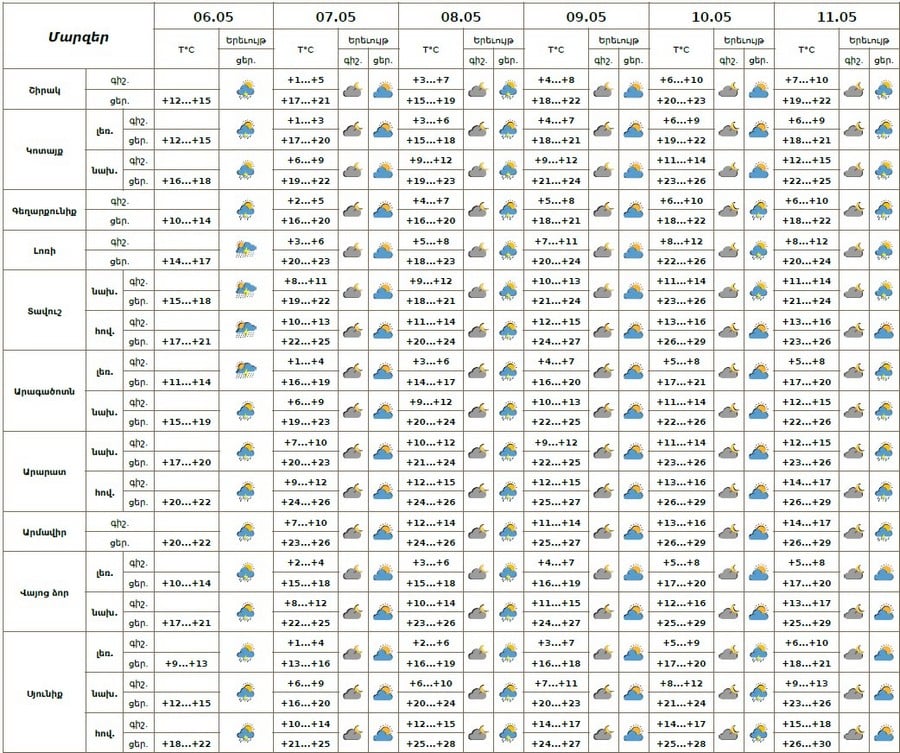The height and width of the screenshot is (753, 900).
Task: Click Տավուշ հով. sub-zone label
Action: point(104,331)
